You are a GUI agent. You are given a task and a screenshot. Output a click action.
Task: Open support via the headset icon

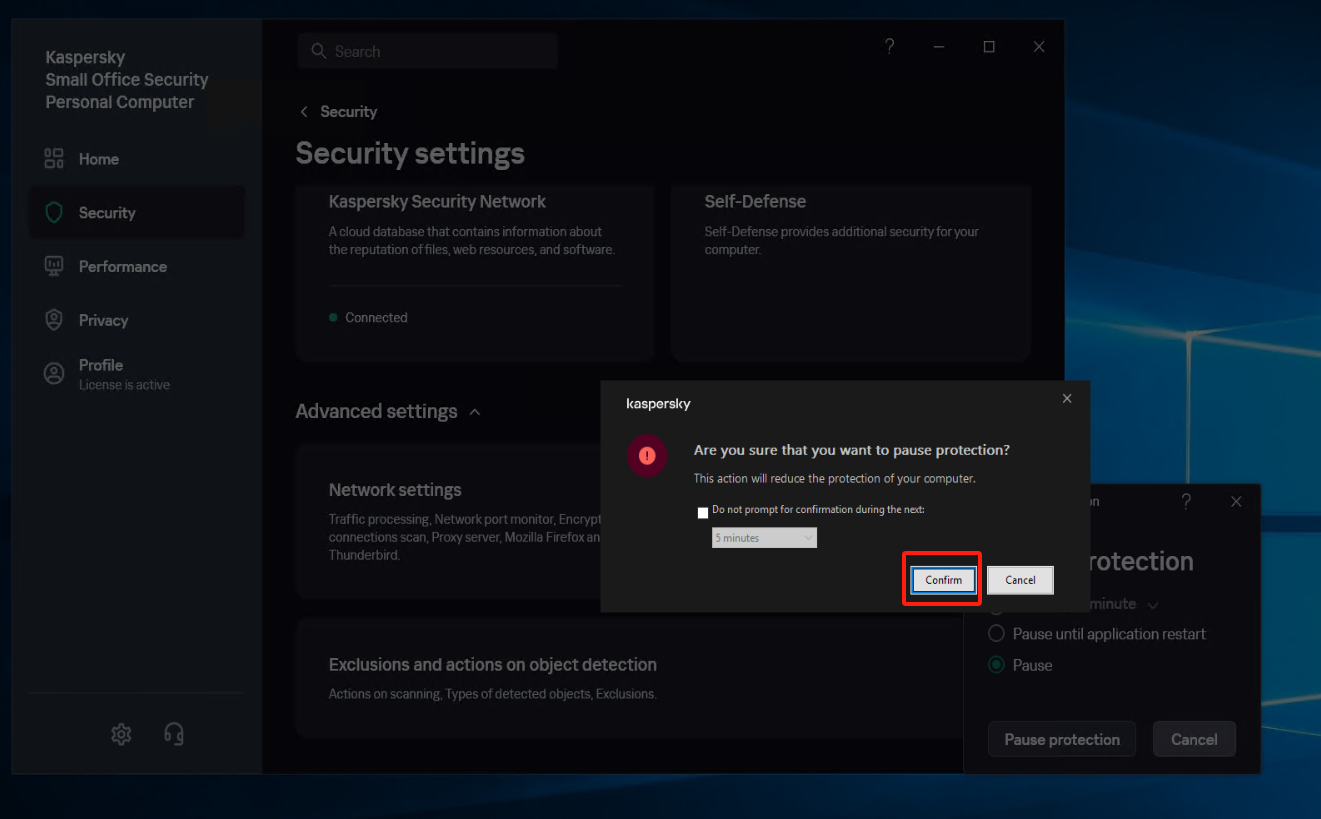click(174, 734)
